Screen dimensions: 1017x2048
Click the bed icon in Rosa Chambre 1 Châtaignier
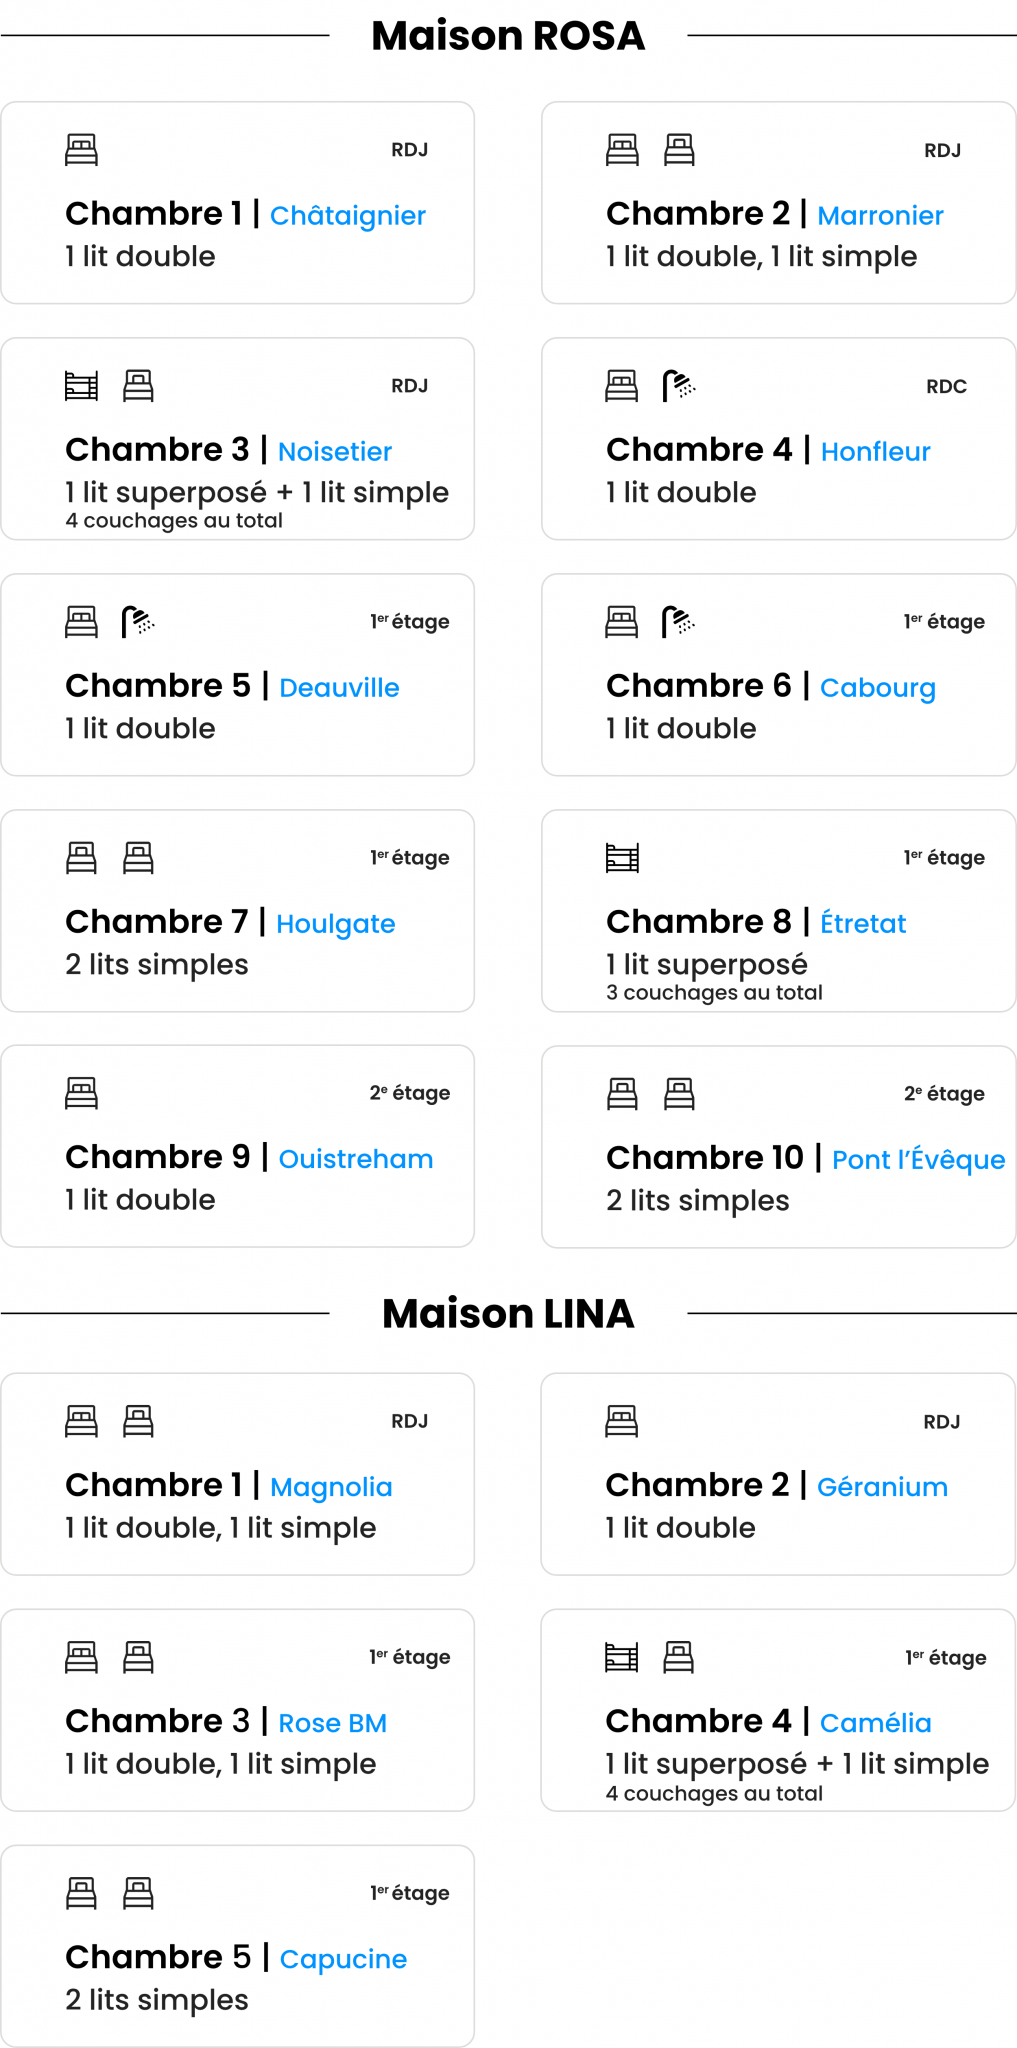[x=81, y=150]
